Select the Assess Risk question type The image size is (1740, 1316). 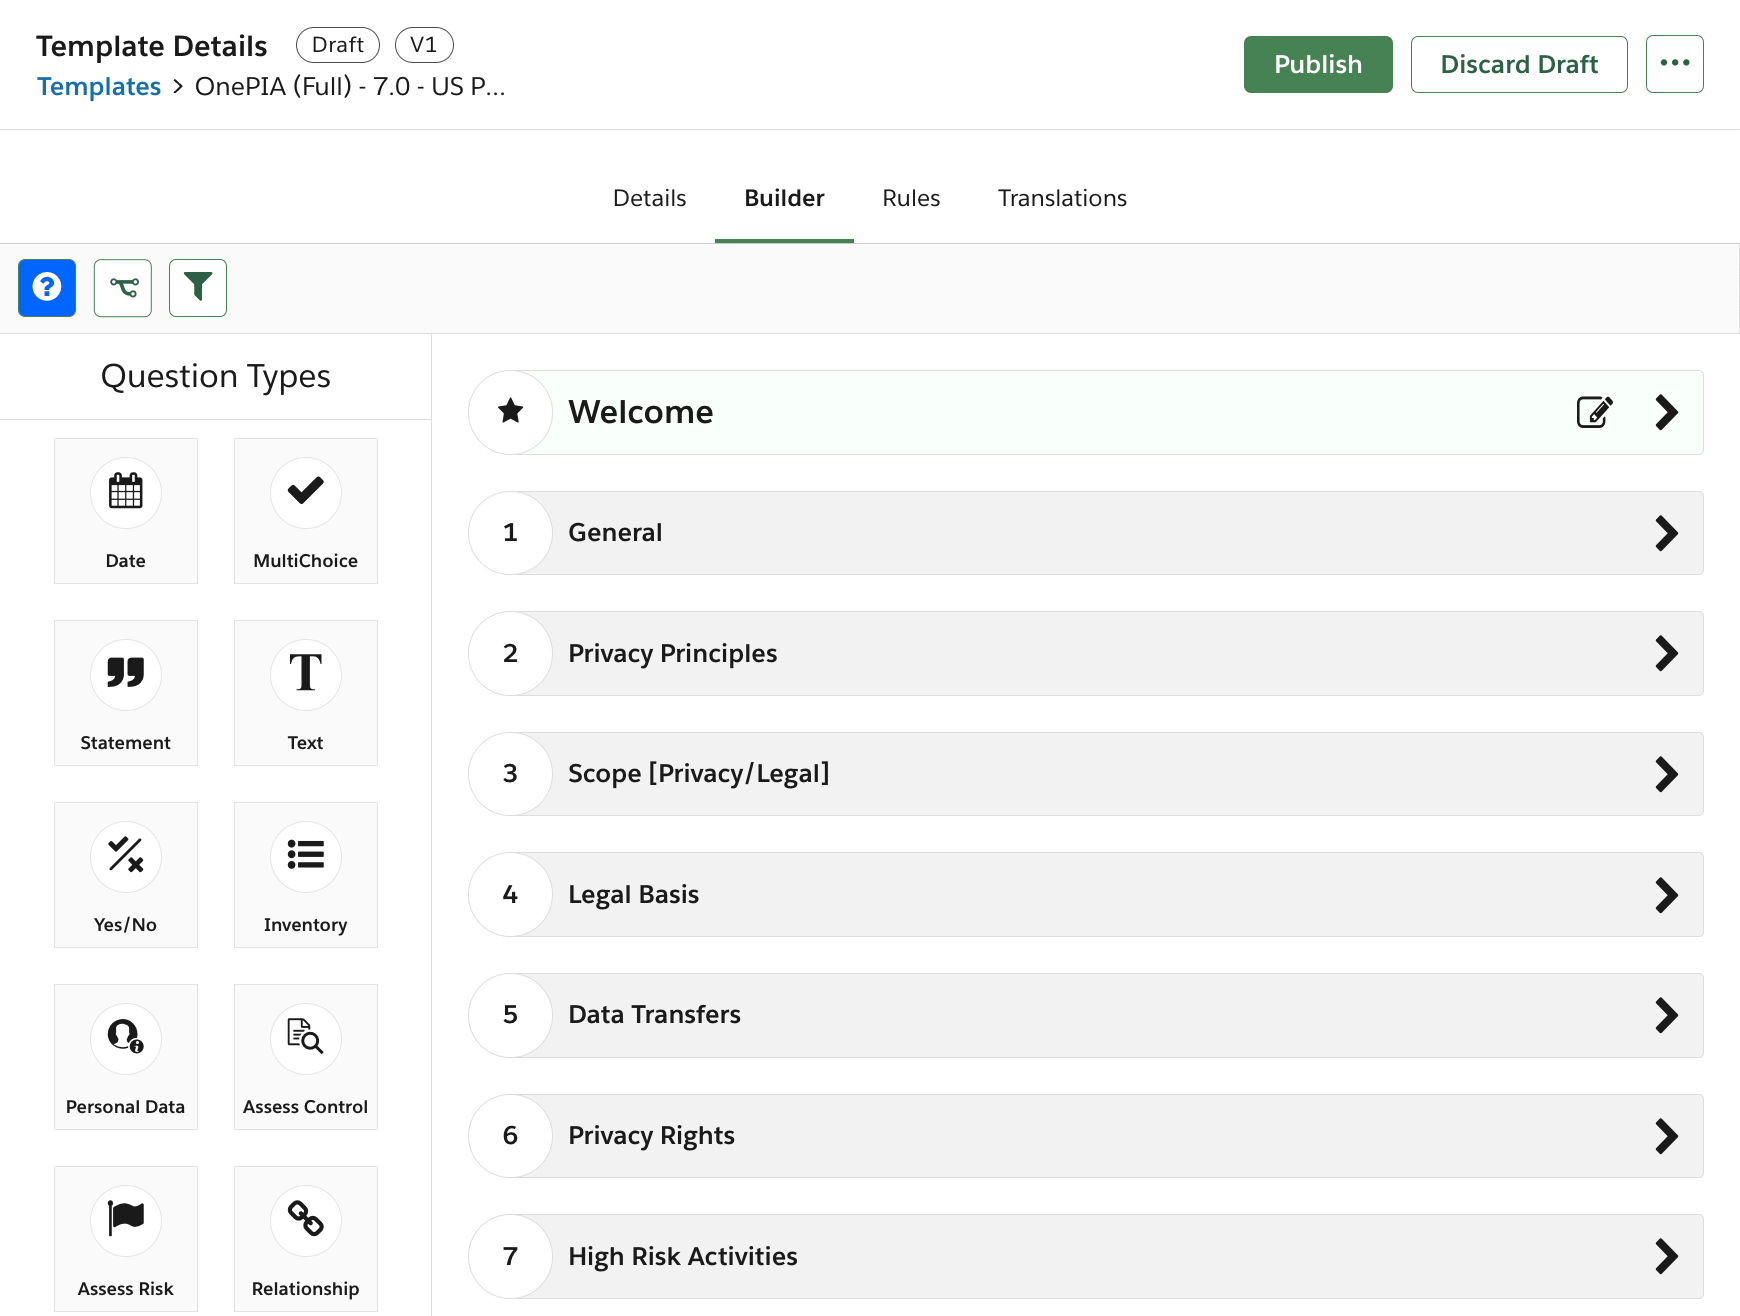125,1238
